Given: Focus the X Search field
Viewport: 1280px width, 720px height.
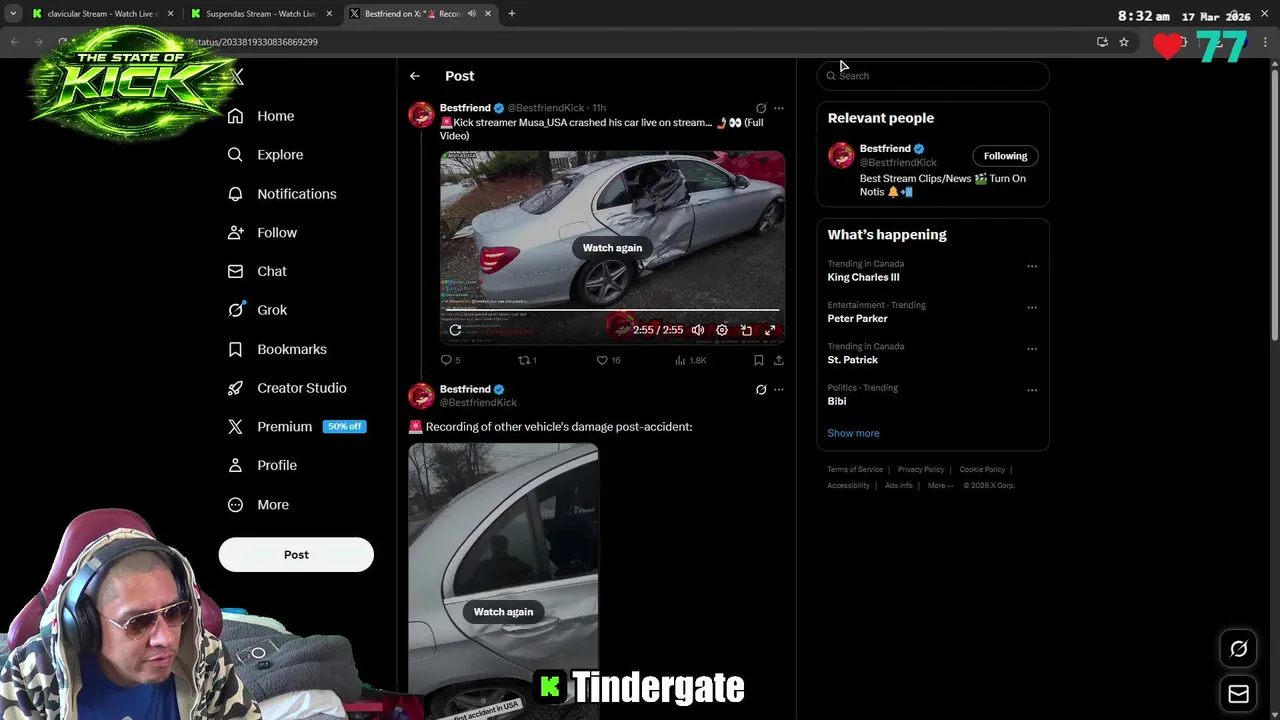Looking at the screenshot, I should point(933,76).
